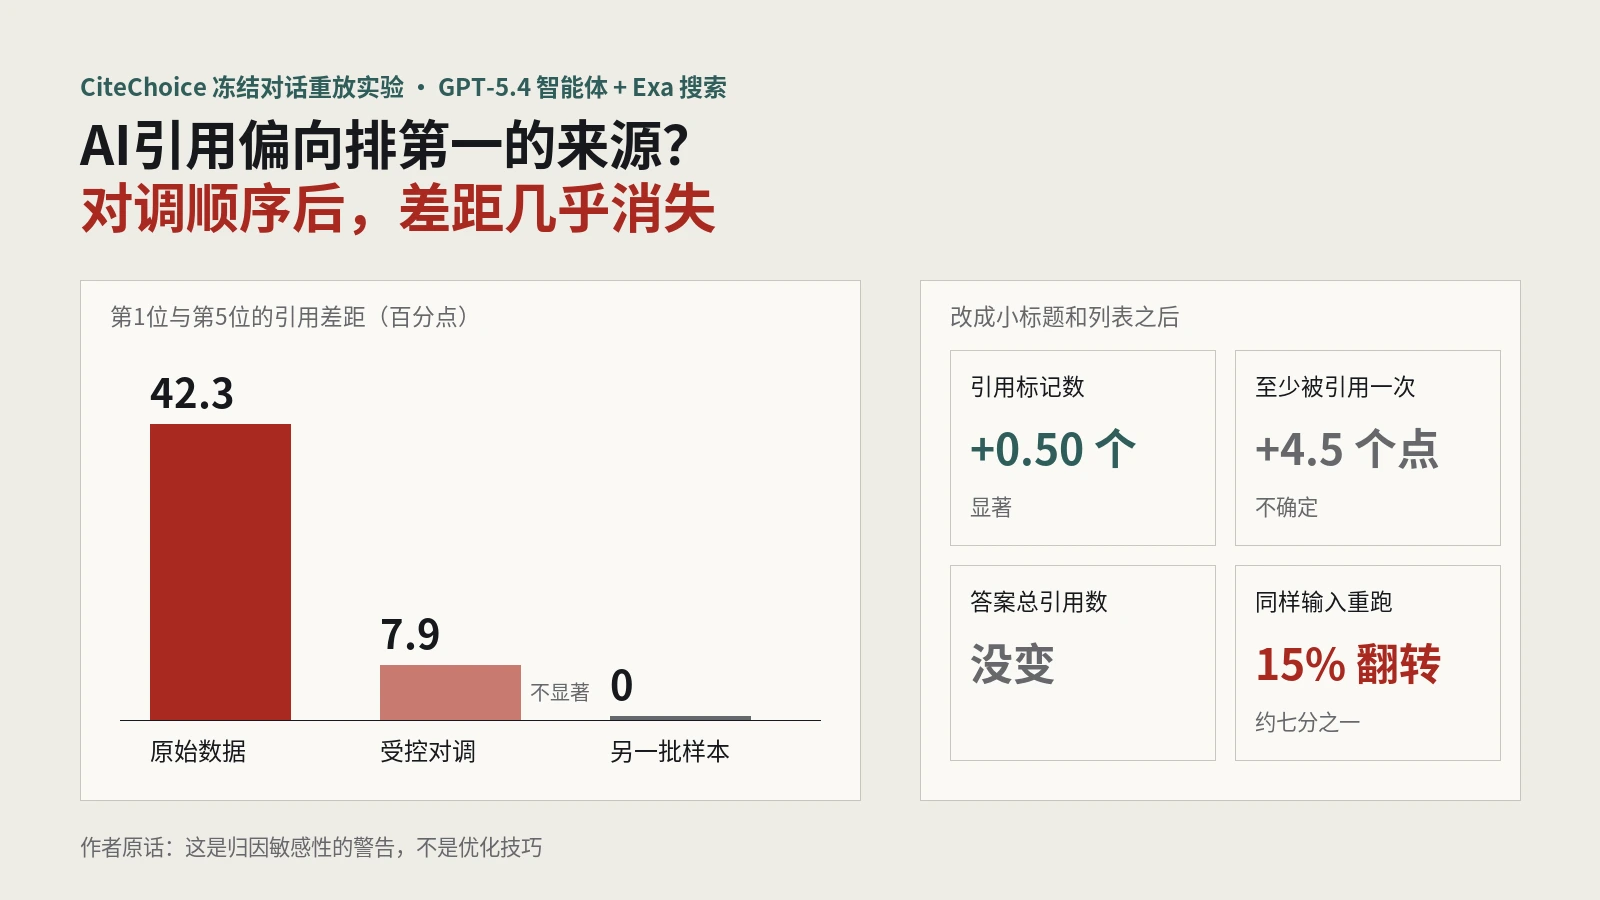Select the value label "42.3"
1600x900 pixels.
click(192, 394)
